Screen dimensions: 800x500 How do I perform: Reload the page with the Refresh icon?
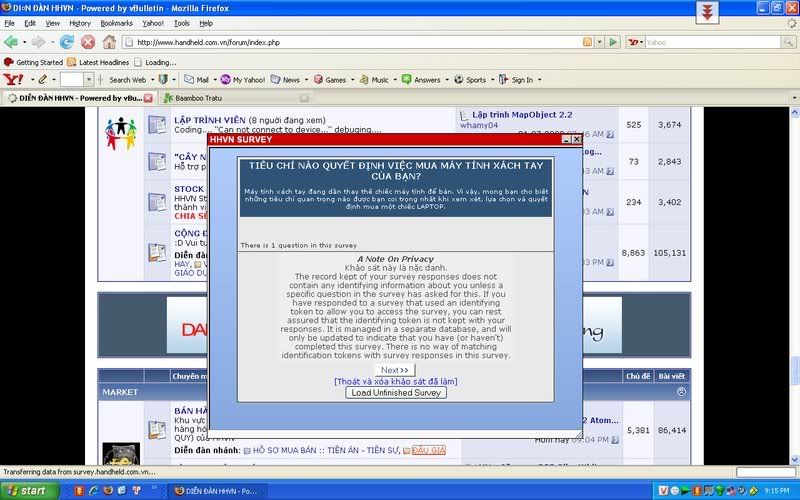coord(66,42)
